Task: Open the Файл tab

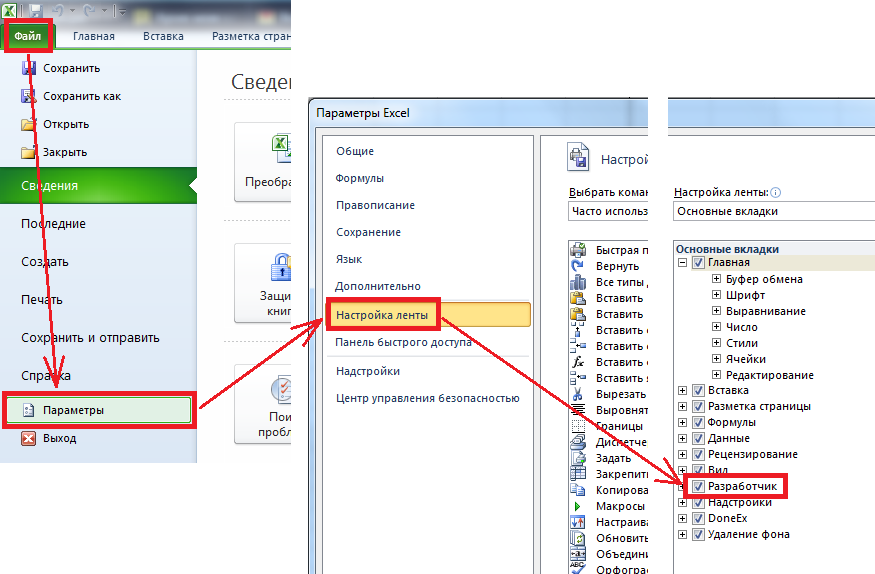Action: pyautogui.click(x=28, y=36)
